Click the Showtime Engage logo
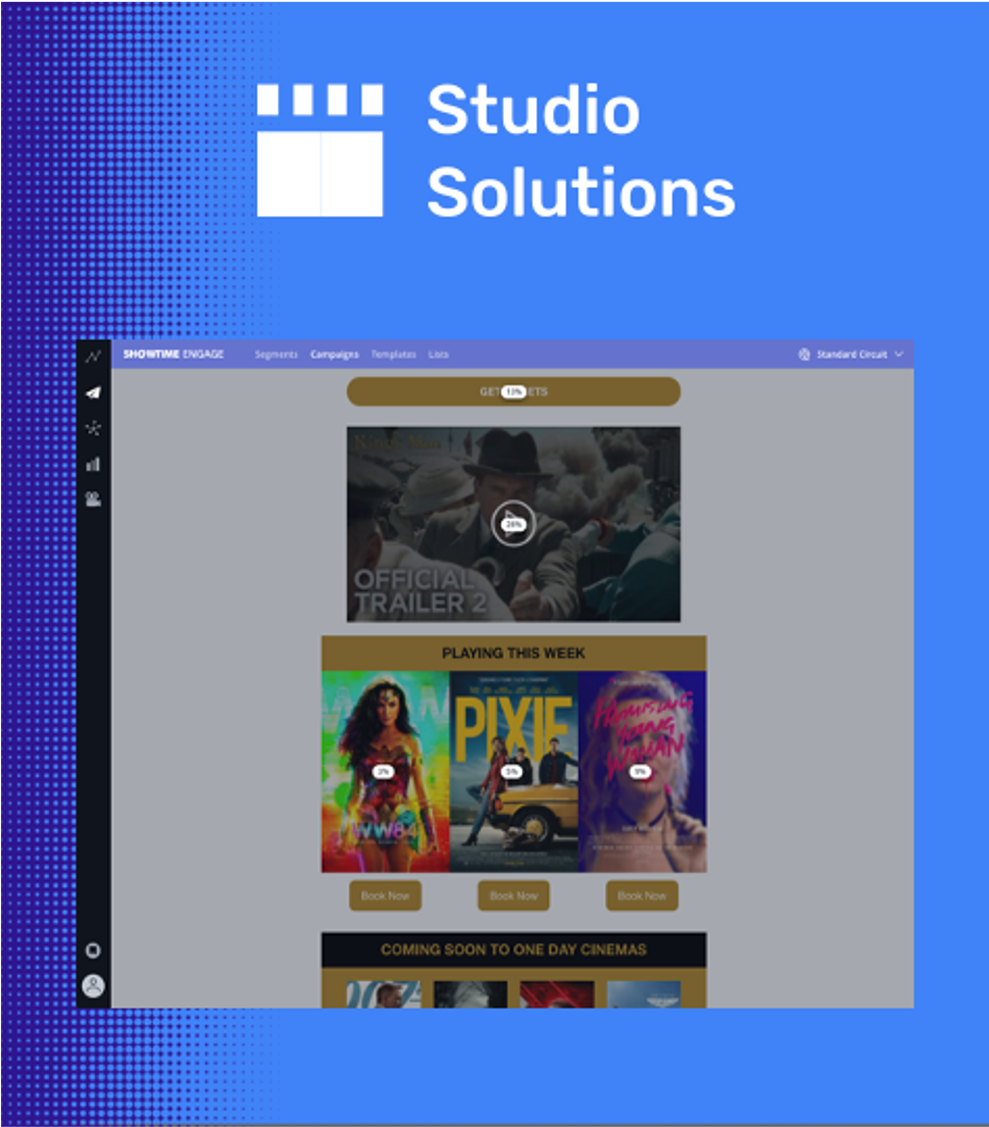This screenshot has width=989, height=1127. [173, 354]
